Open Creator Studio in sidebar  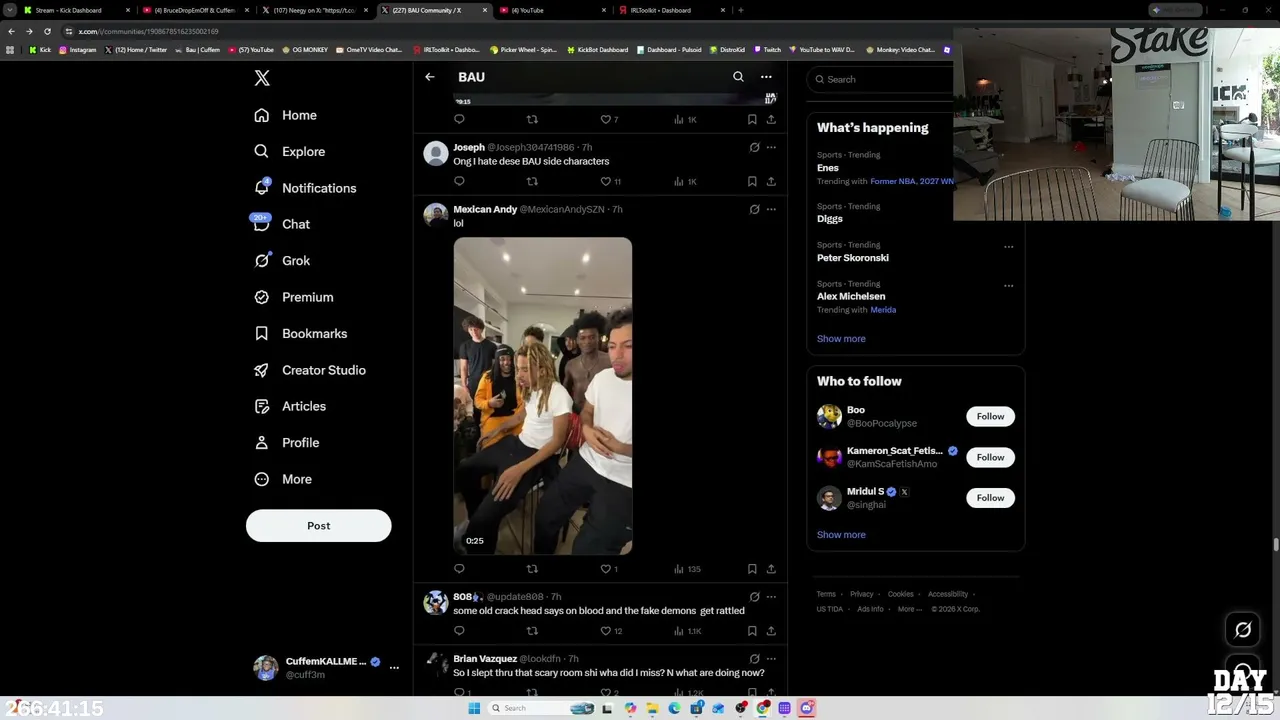(x=310, y=370)
